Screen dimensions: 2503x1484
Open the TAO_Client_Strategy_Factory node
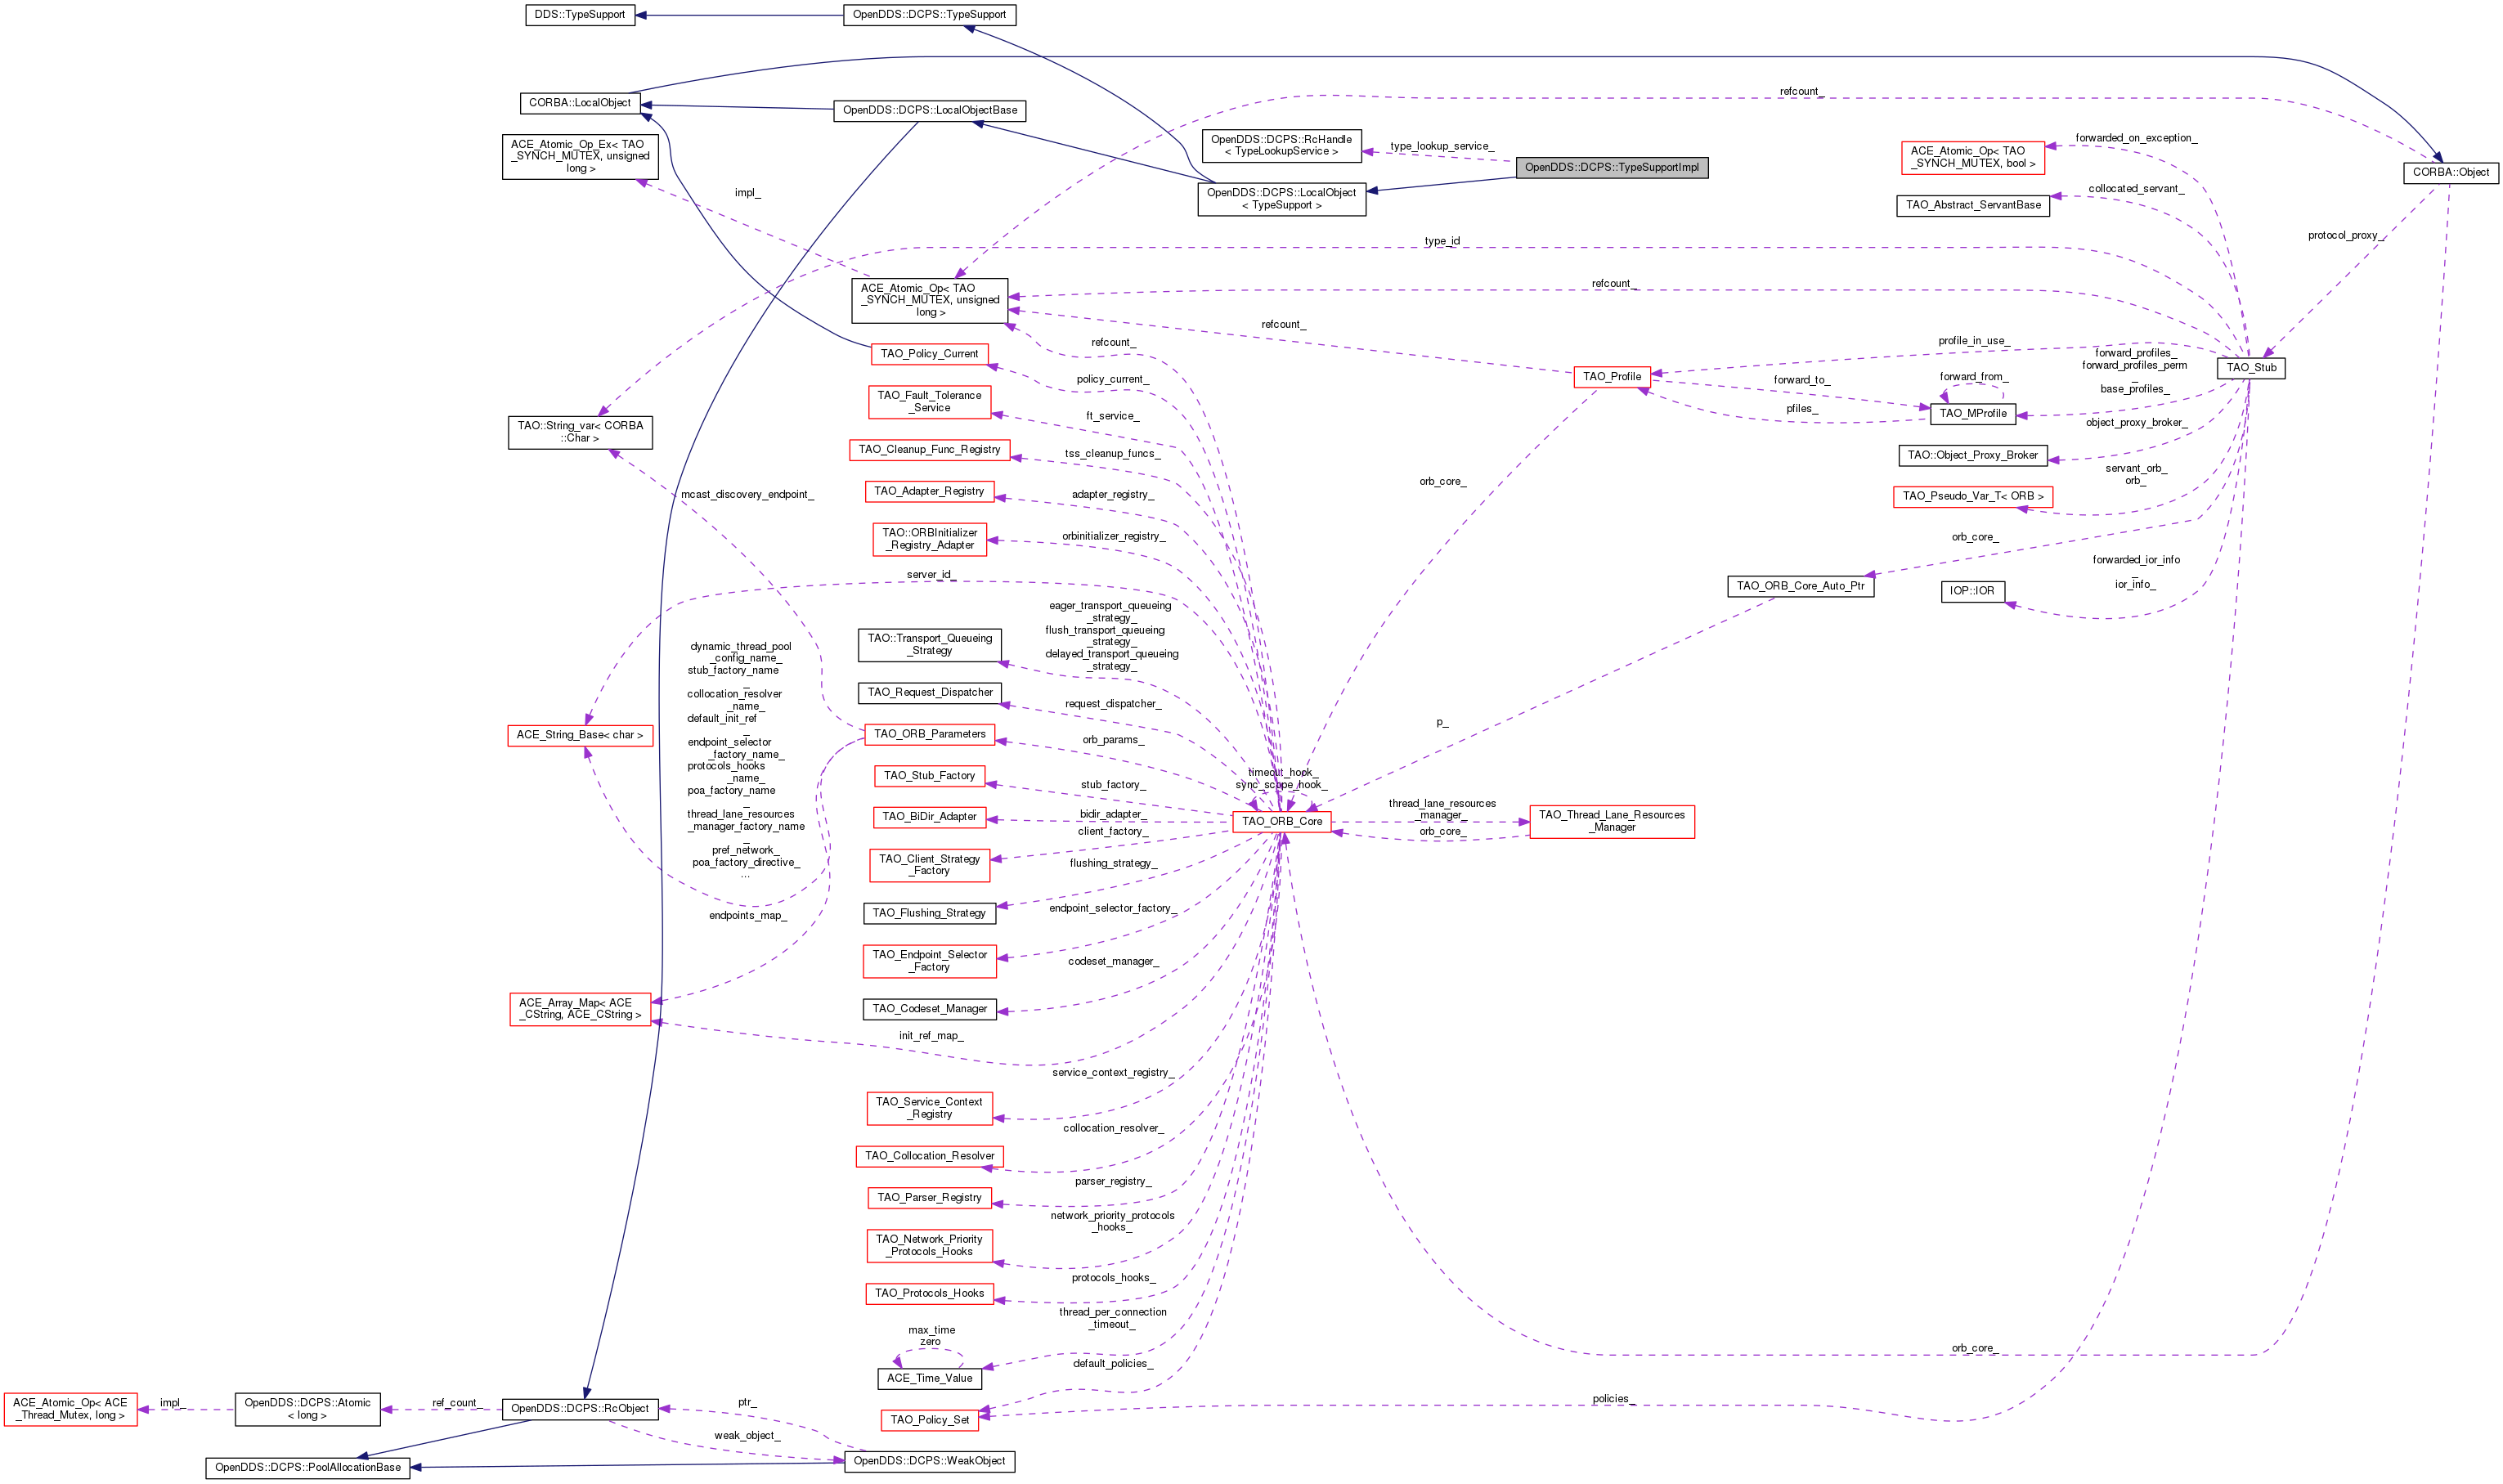click(x=929, y=866)
